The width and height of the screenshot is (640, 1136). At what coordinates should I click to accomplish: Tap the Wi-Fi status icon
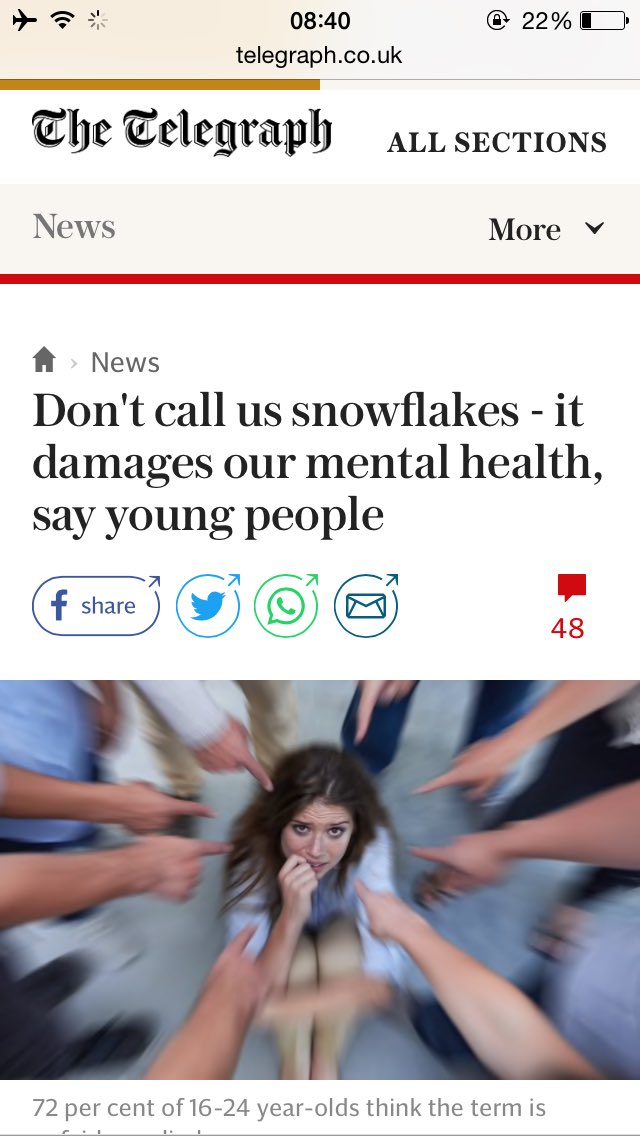[x=63, y=20]
